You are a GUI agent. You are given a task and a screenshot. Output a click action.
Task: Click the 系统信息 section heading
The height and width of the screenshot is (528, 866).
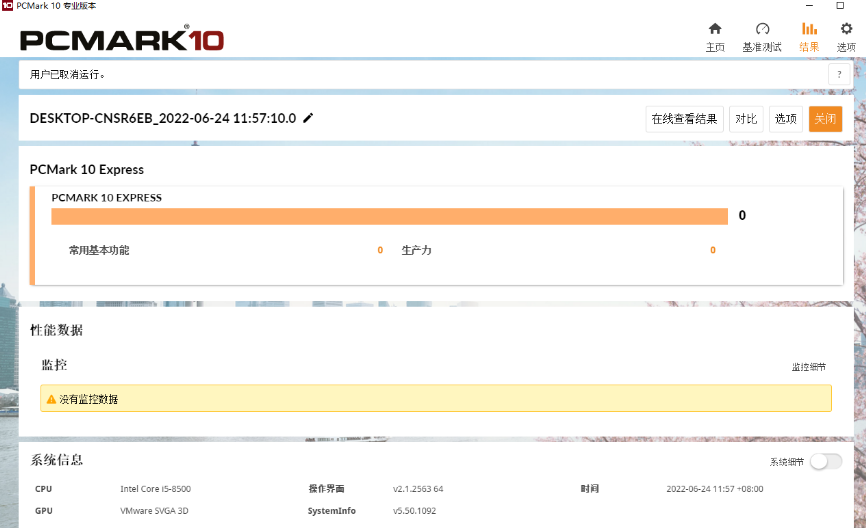coord(56,460)
